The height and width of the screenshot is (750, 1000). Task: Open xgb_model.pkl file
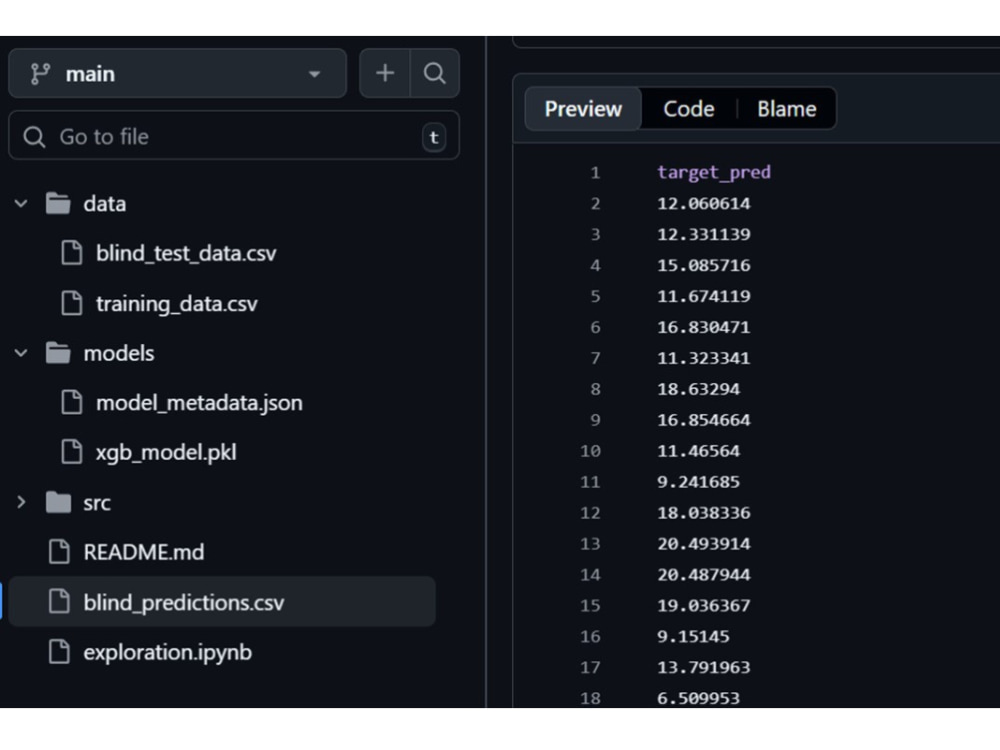pos(166,453)
